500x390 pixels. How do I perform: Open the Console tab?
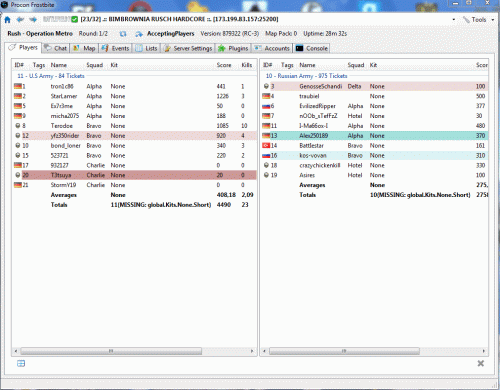[312, 48]
